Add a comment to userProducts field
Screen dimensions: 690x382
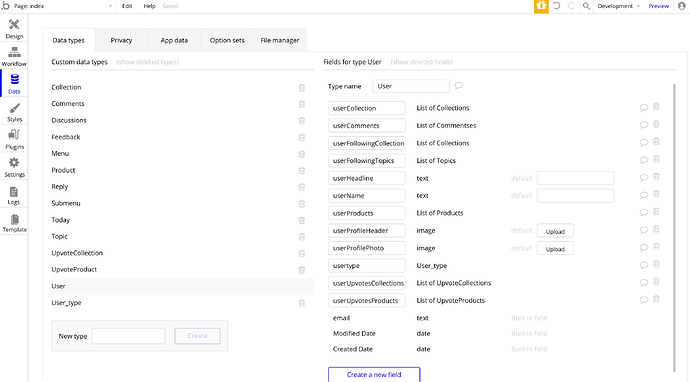click(644, 213)
